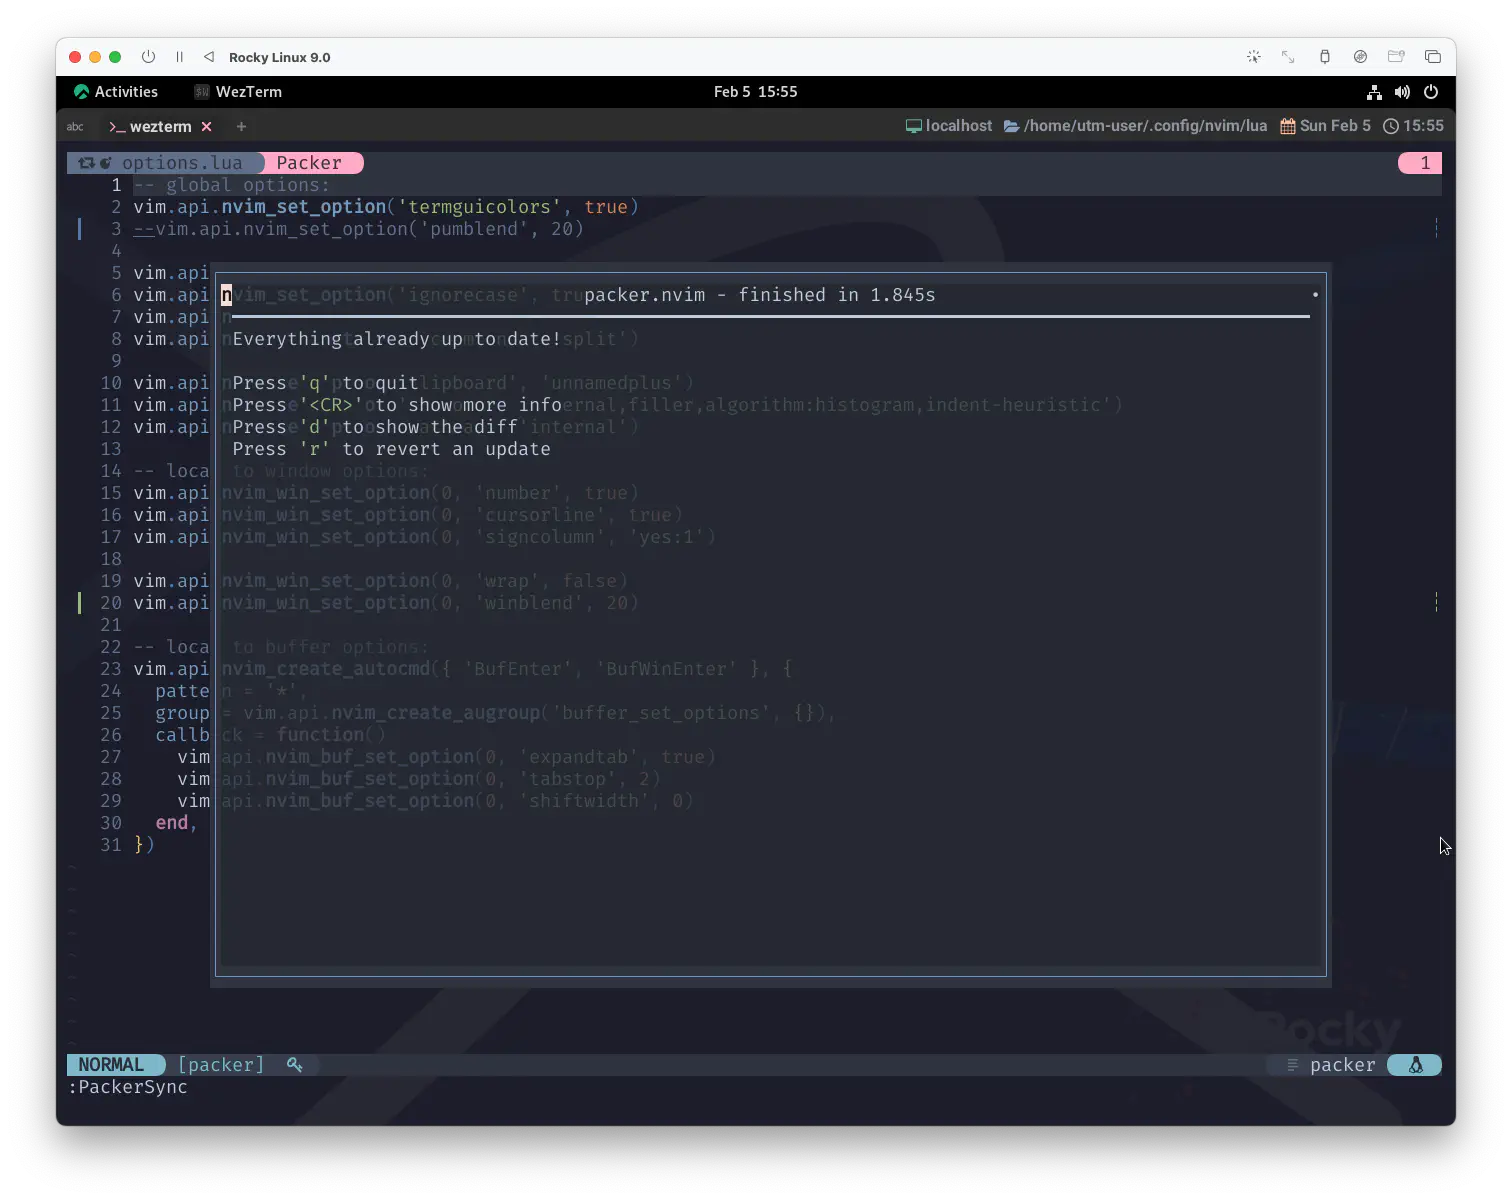Click the packer filetype label in statusline
Viewport: 1512px width, 1200px height.
[x=1342, y=1065]
